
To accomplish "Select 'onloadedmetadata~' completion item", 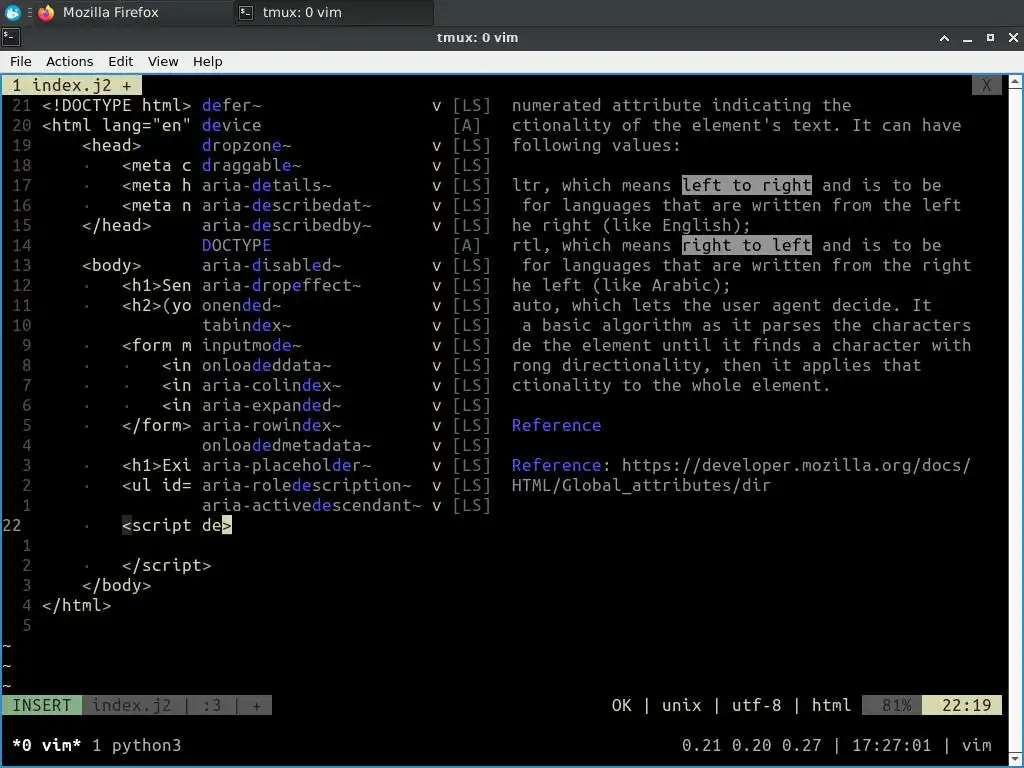I will pyautogui.click(x=286, y=445).
